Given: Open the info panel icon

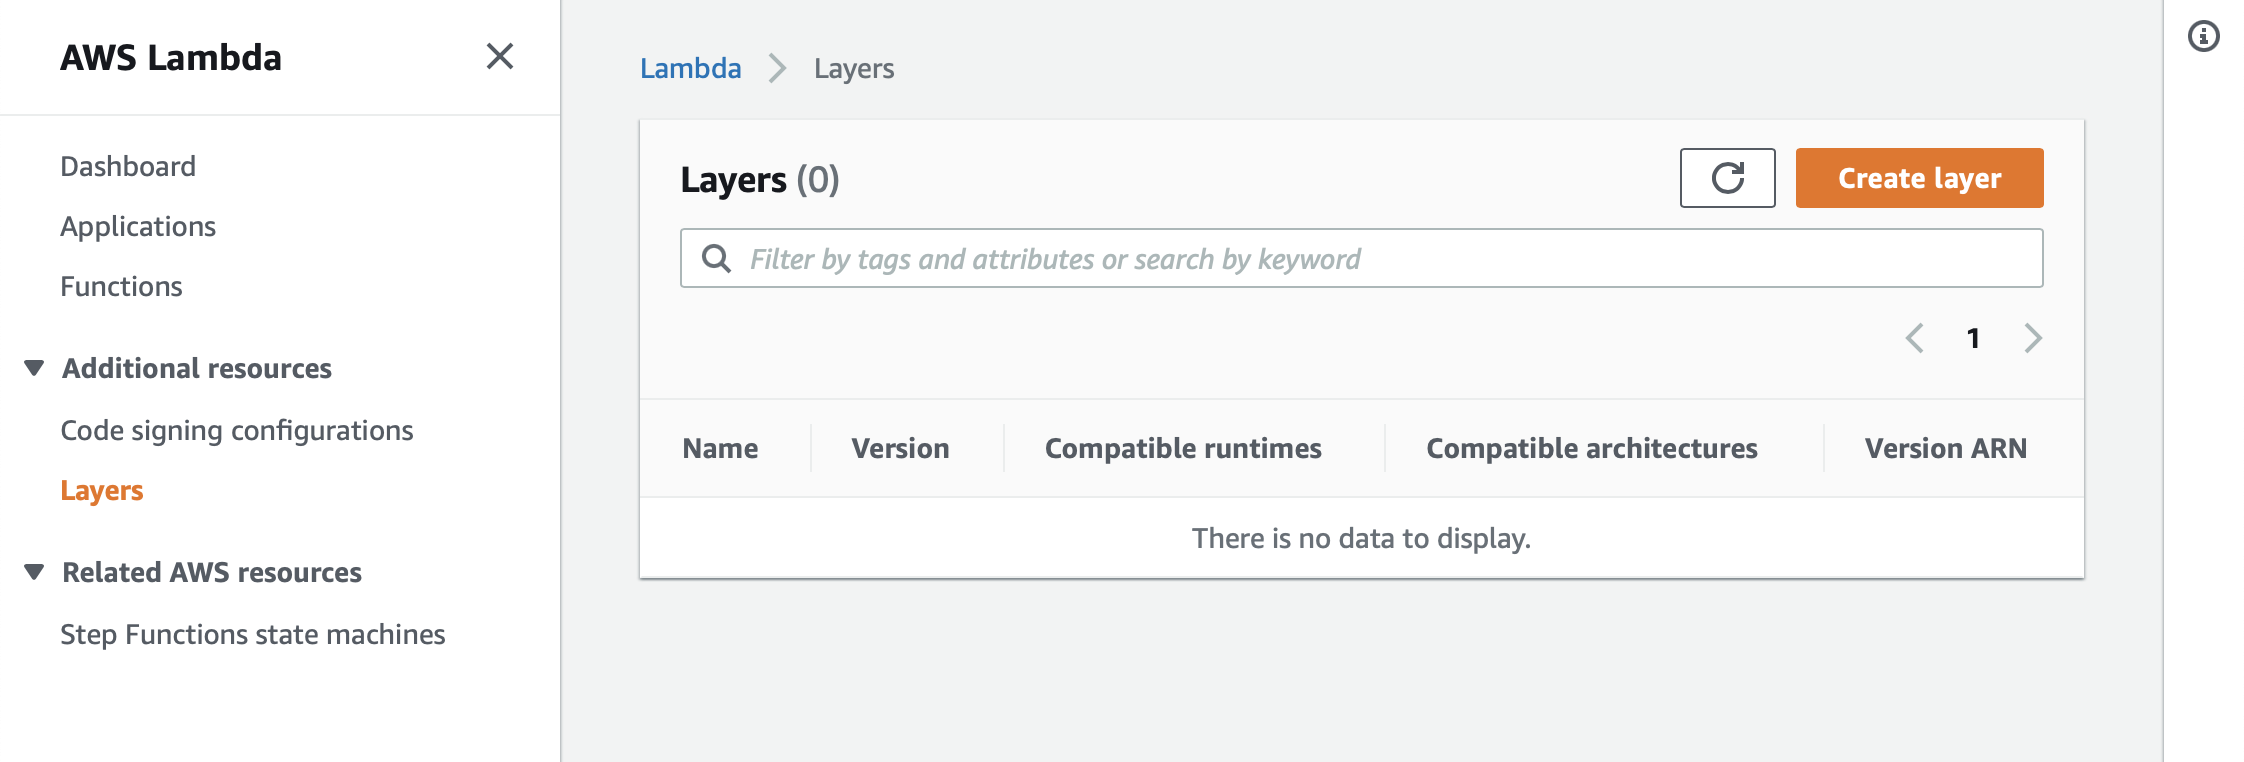Looking at the screenshot, I should pos(2203,37).
